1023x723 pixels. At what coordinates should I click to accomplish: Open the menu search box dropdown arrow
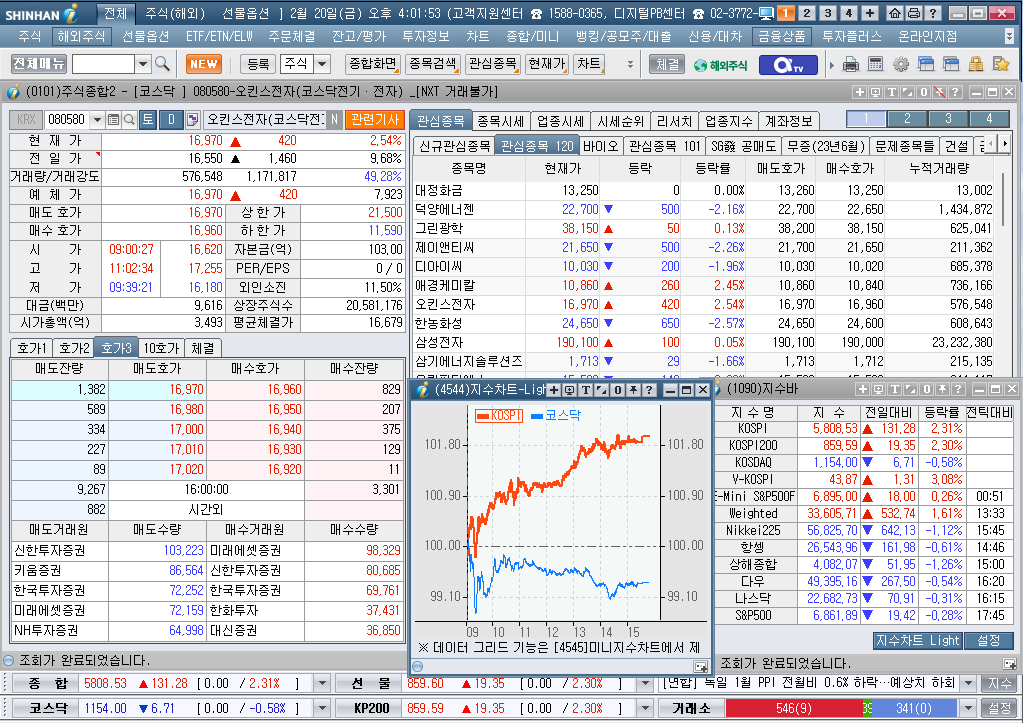pos(144,64)
